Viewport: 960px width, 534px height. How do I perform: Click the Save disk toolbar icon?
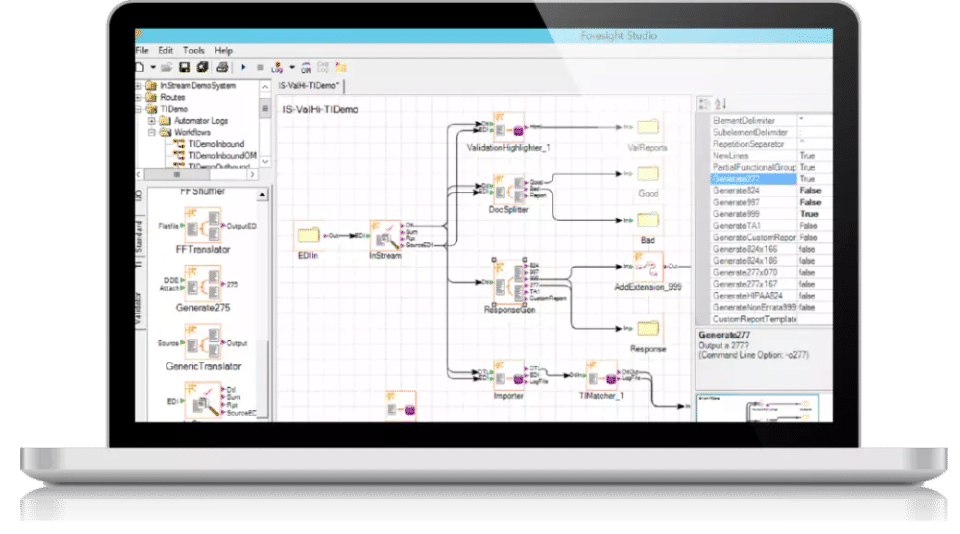coord(184,67)
